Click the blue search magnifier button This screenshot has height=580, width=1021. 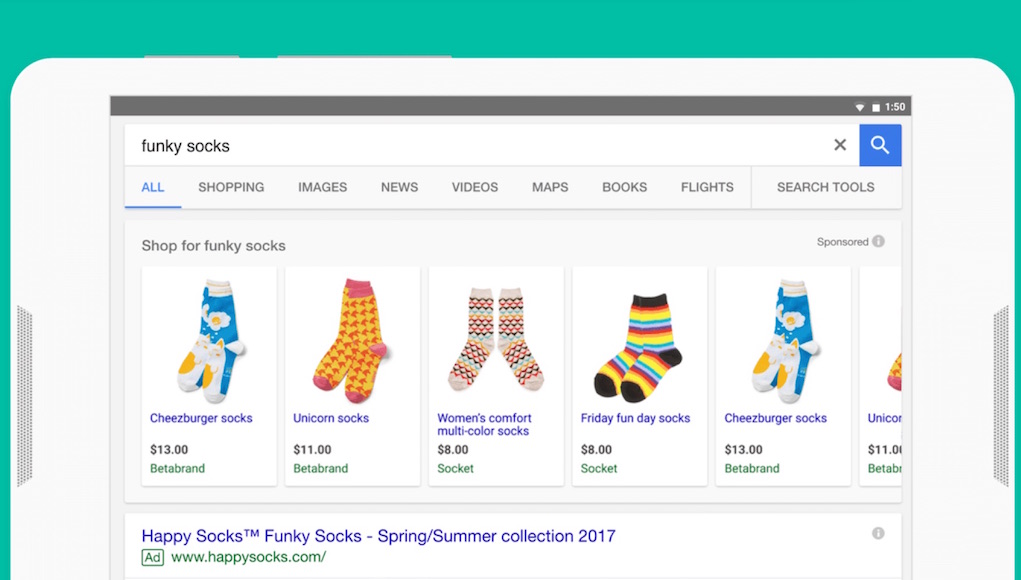coord(880,145)
